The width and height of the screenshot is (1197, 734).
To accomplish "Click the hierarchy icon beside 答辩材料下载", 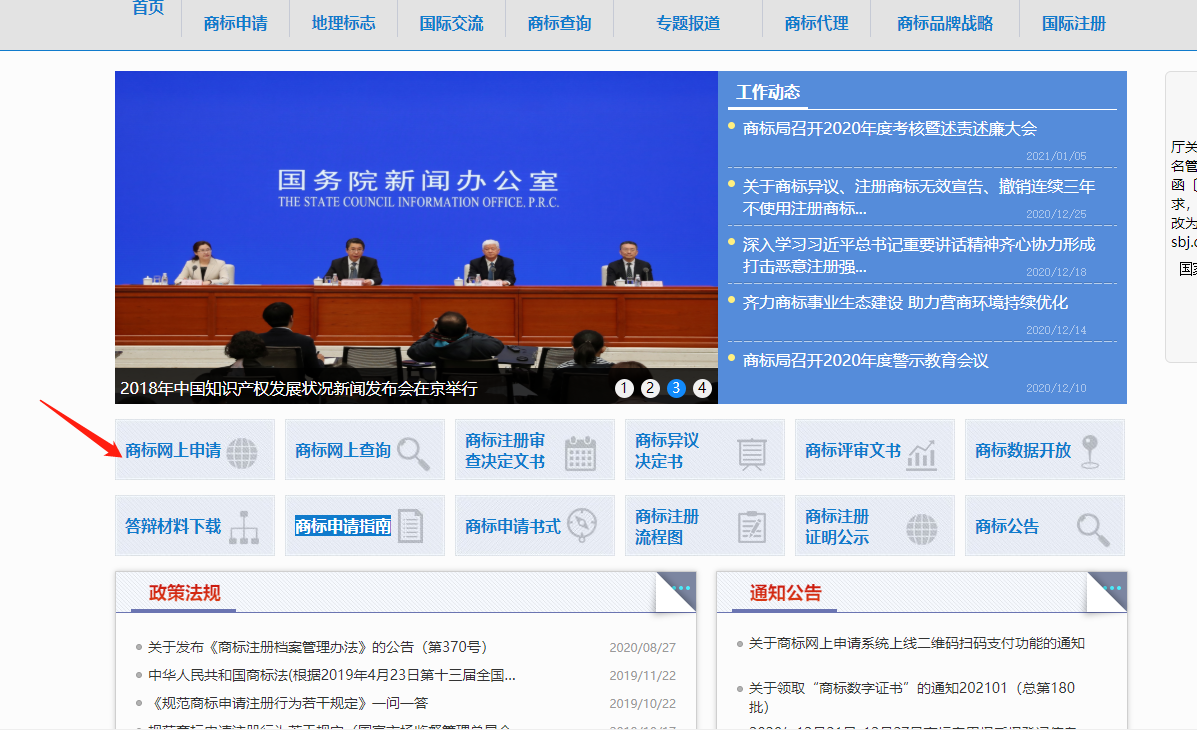I will 243,527.
